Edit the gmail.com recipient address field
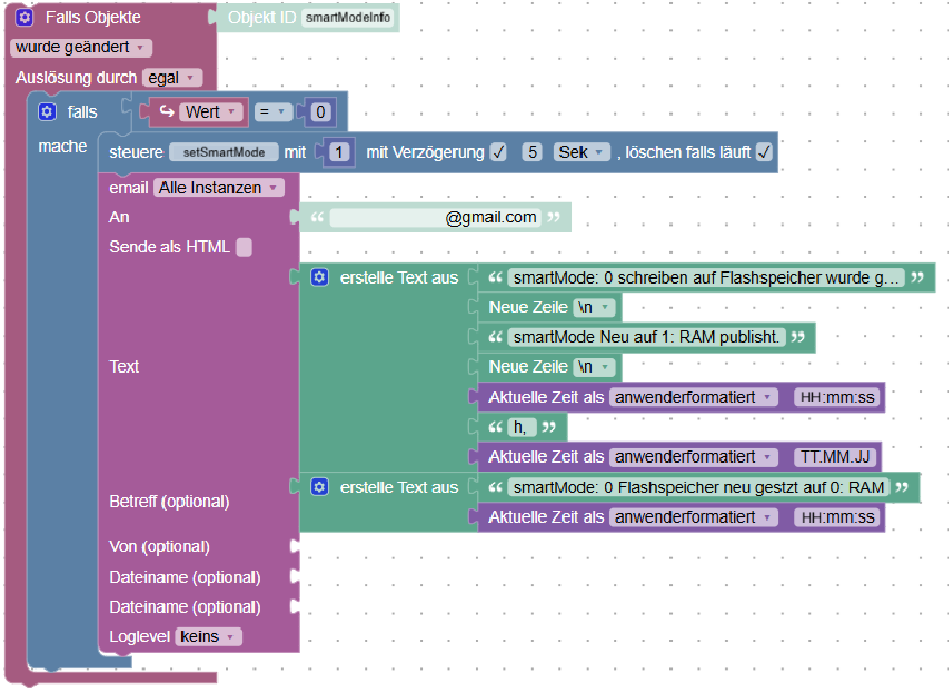 pyautogui.click(x=434, y=217)
